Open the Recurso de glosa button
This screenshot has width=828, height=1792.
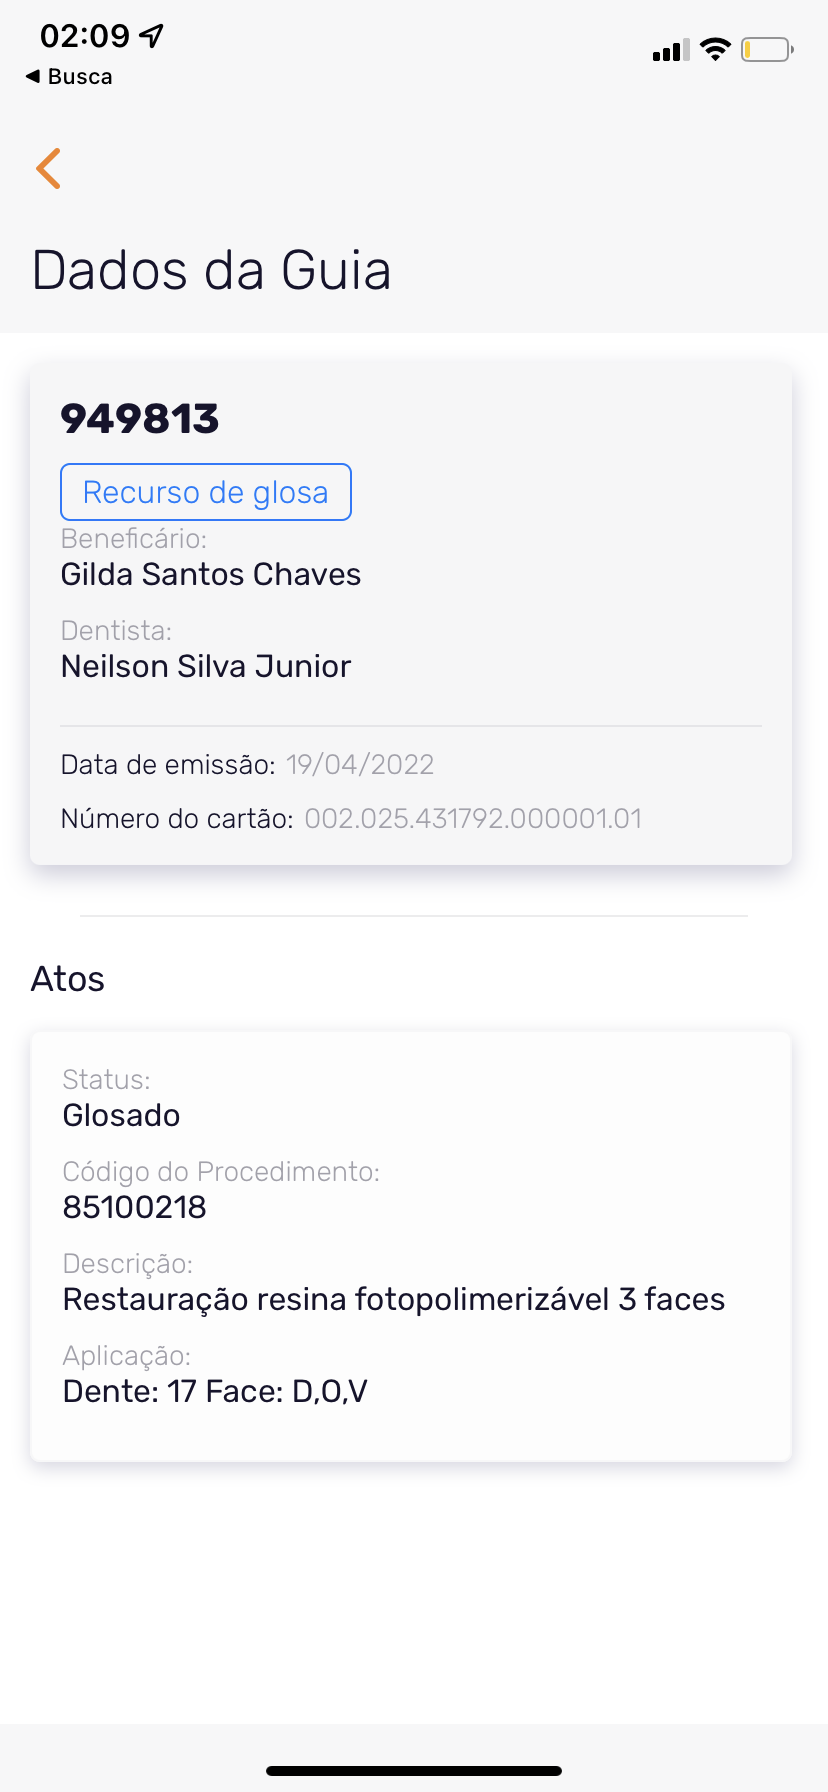point(206,492)
